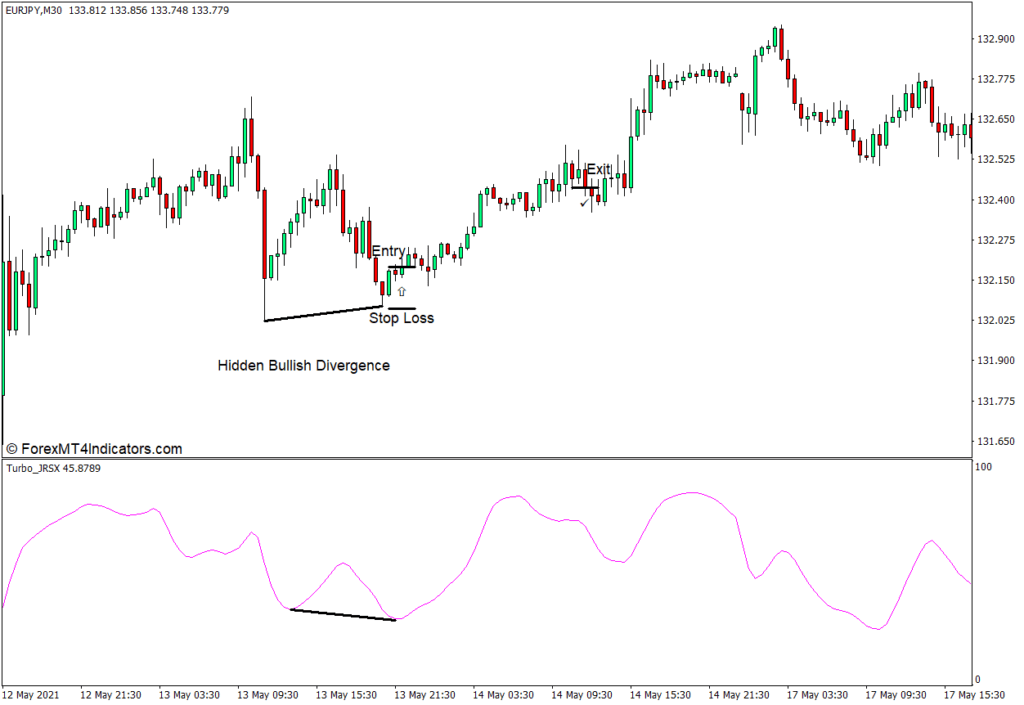Click the Entry text label
1024x705 pixels.
coord(388,251)
